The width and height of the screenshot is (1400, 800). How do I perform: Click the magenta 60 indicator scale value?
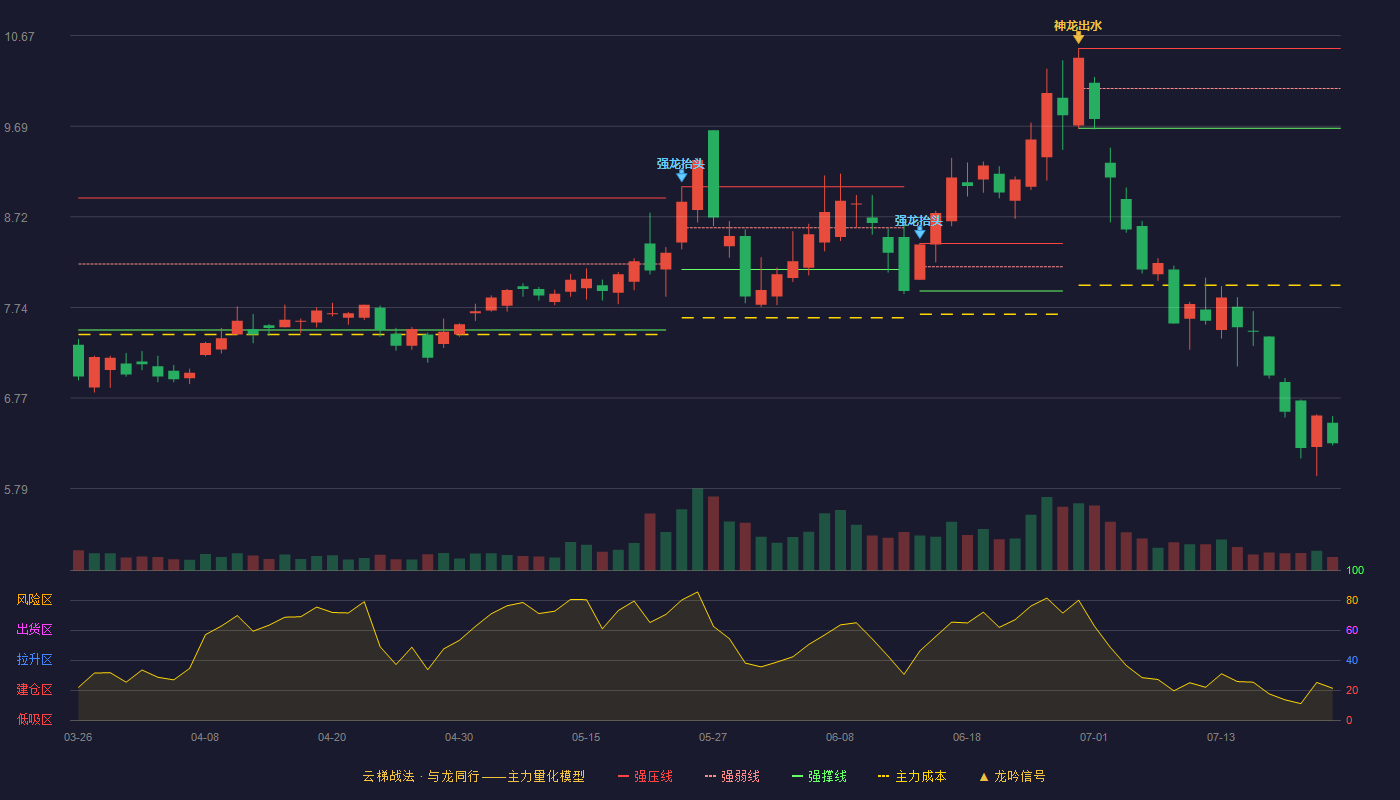1352,630
